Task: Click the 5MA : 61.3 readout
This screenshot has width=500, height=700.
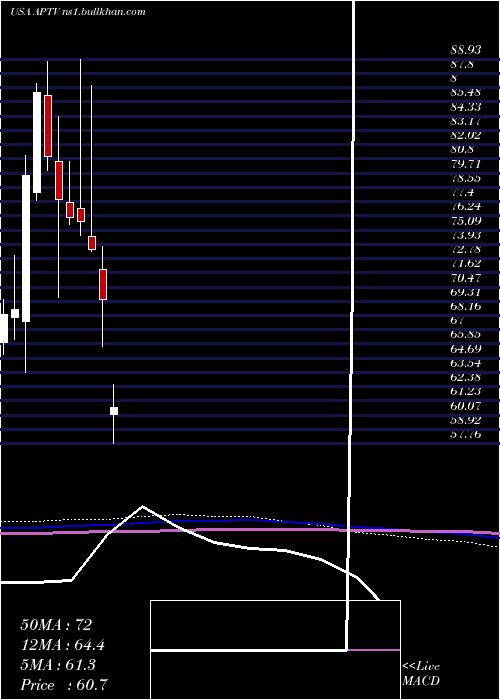Action: [x=58, y=664]
